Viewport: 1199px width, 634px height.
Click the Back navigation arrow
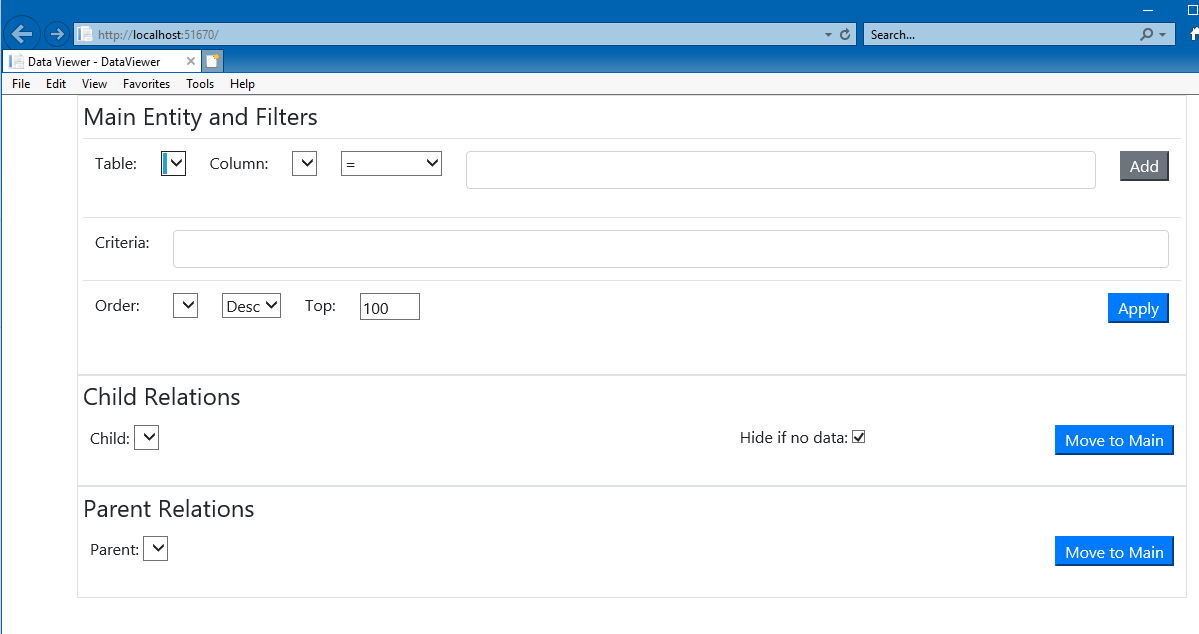click(21, 33)
